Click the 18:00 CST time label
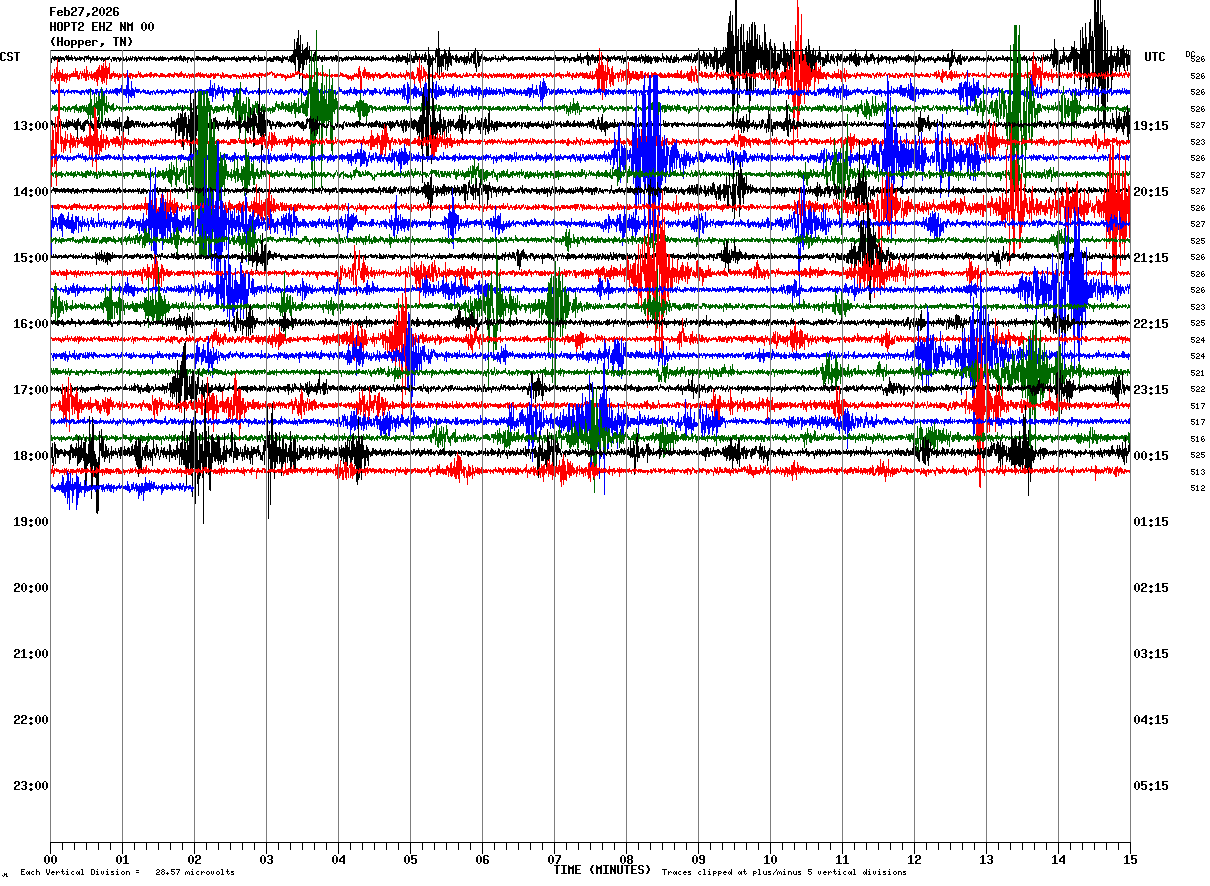Viewport: 1210px width, 886px height. point(30,456)
